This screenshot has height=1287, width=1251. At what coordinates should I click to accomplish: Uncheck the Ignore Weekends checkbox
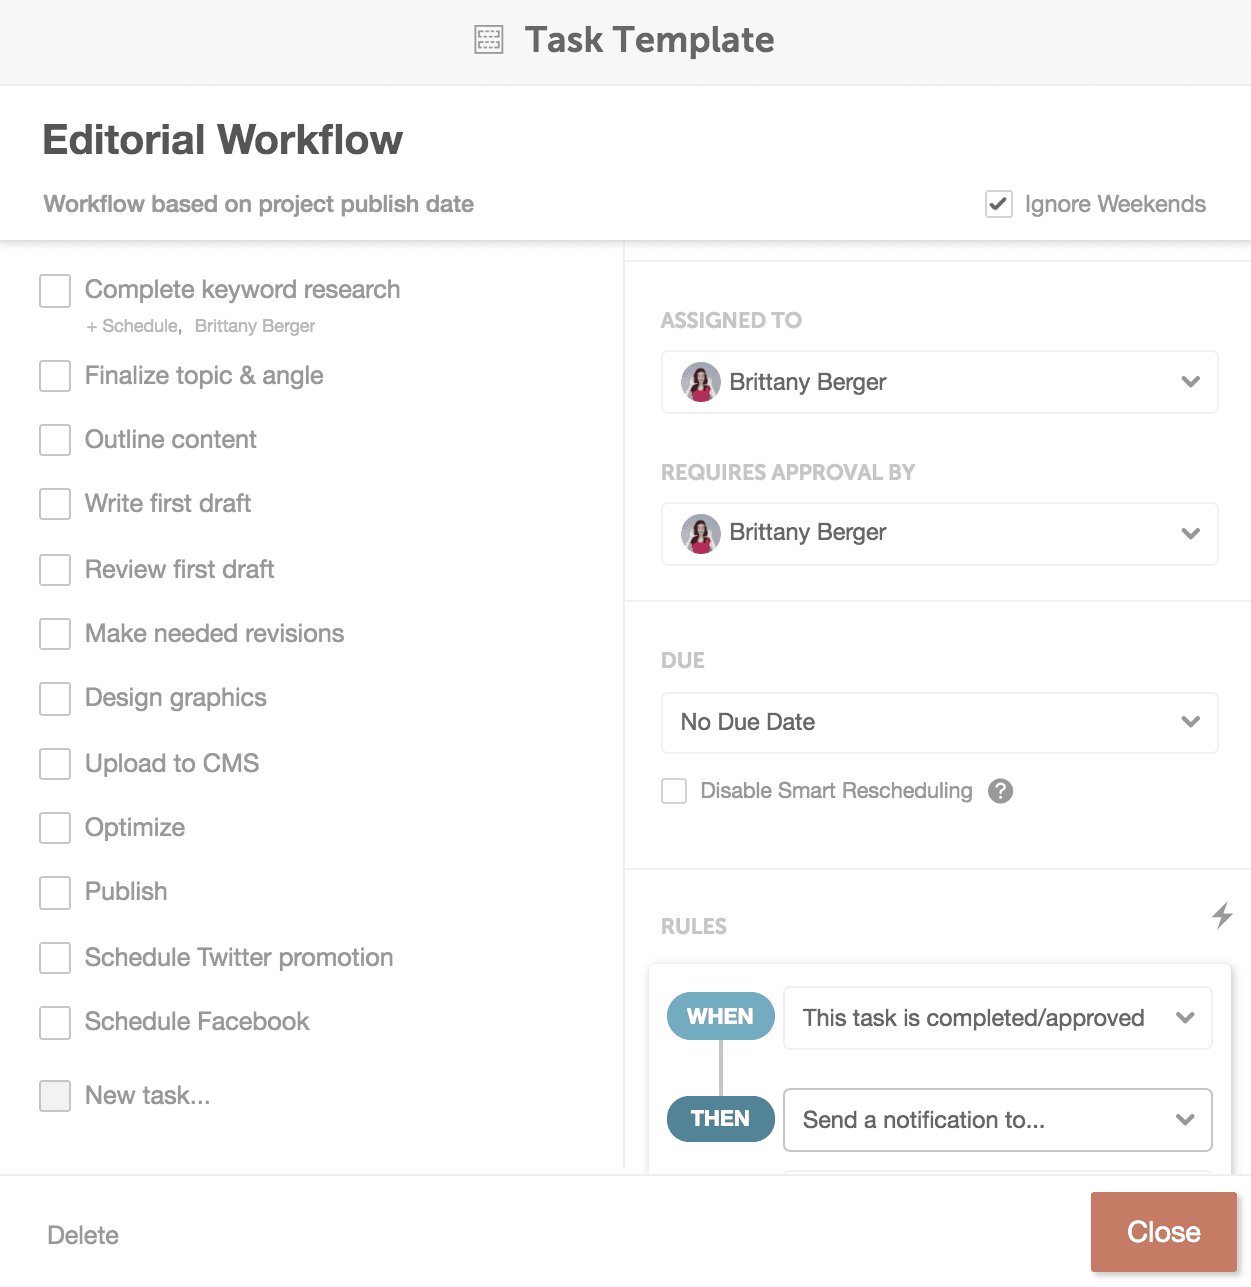point(998,204)
